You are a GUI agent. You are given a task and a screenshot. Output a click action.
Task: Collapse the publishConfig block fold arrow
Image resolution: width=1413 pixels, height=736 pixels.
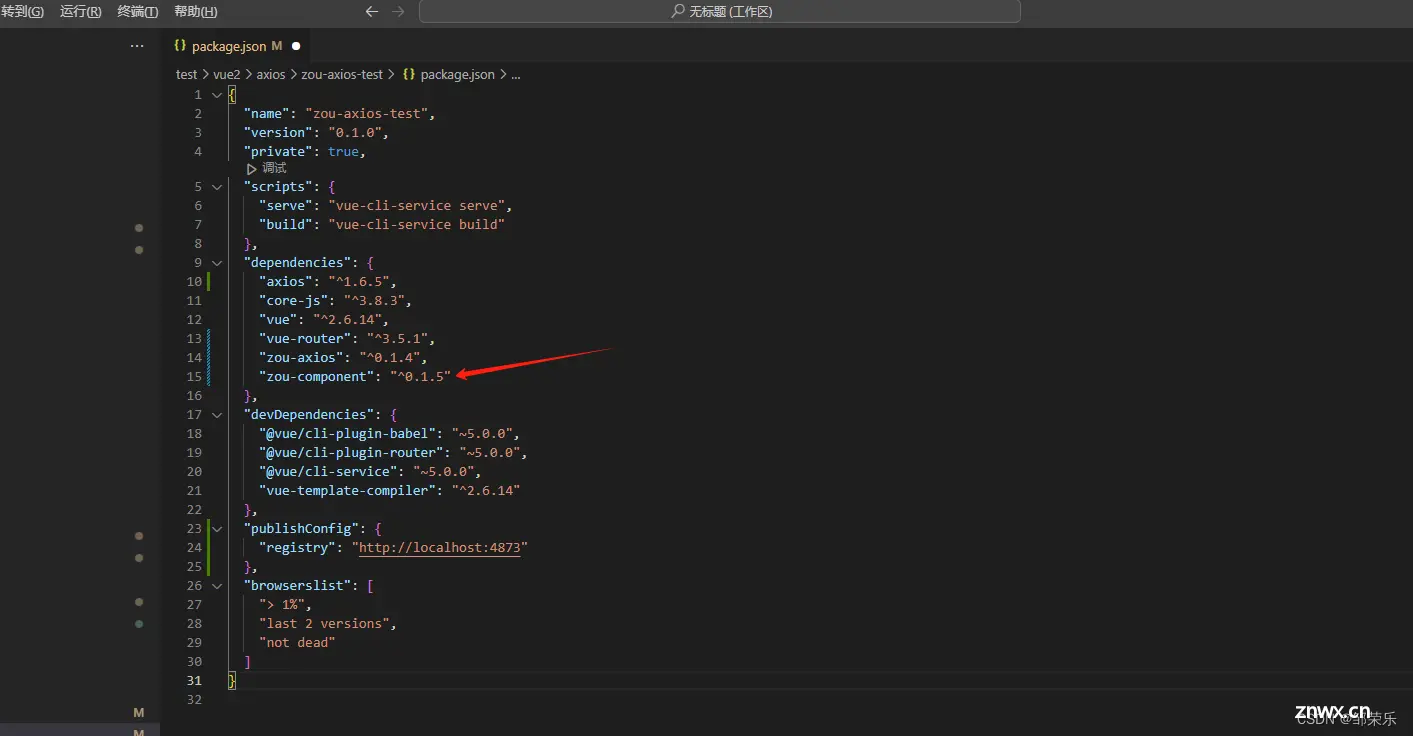[x=216, y=529]
